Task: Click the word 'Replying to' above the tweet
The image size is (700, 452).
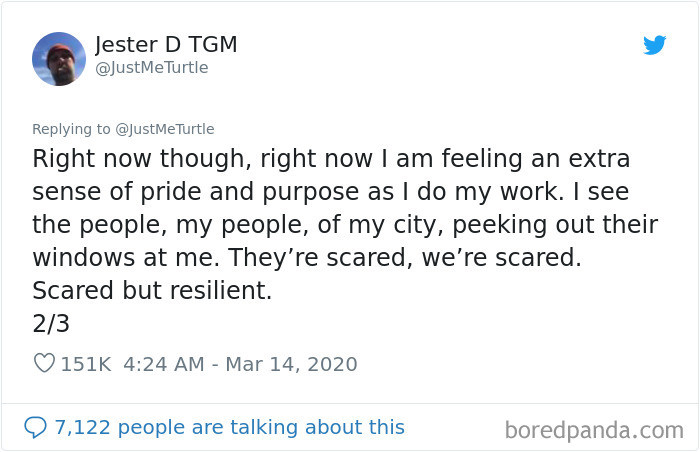Action: click(71, 129)
